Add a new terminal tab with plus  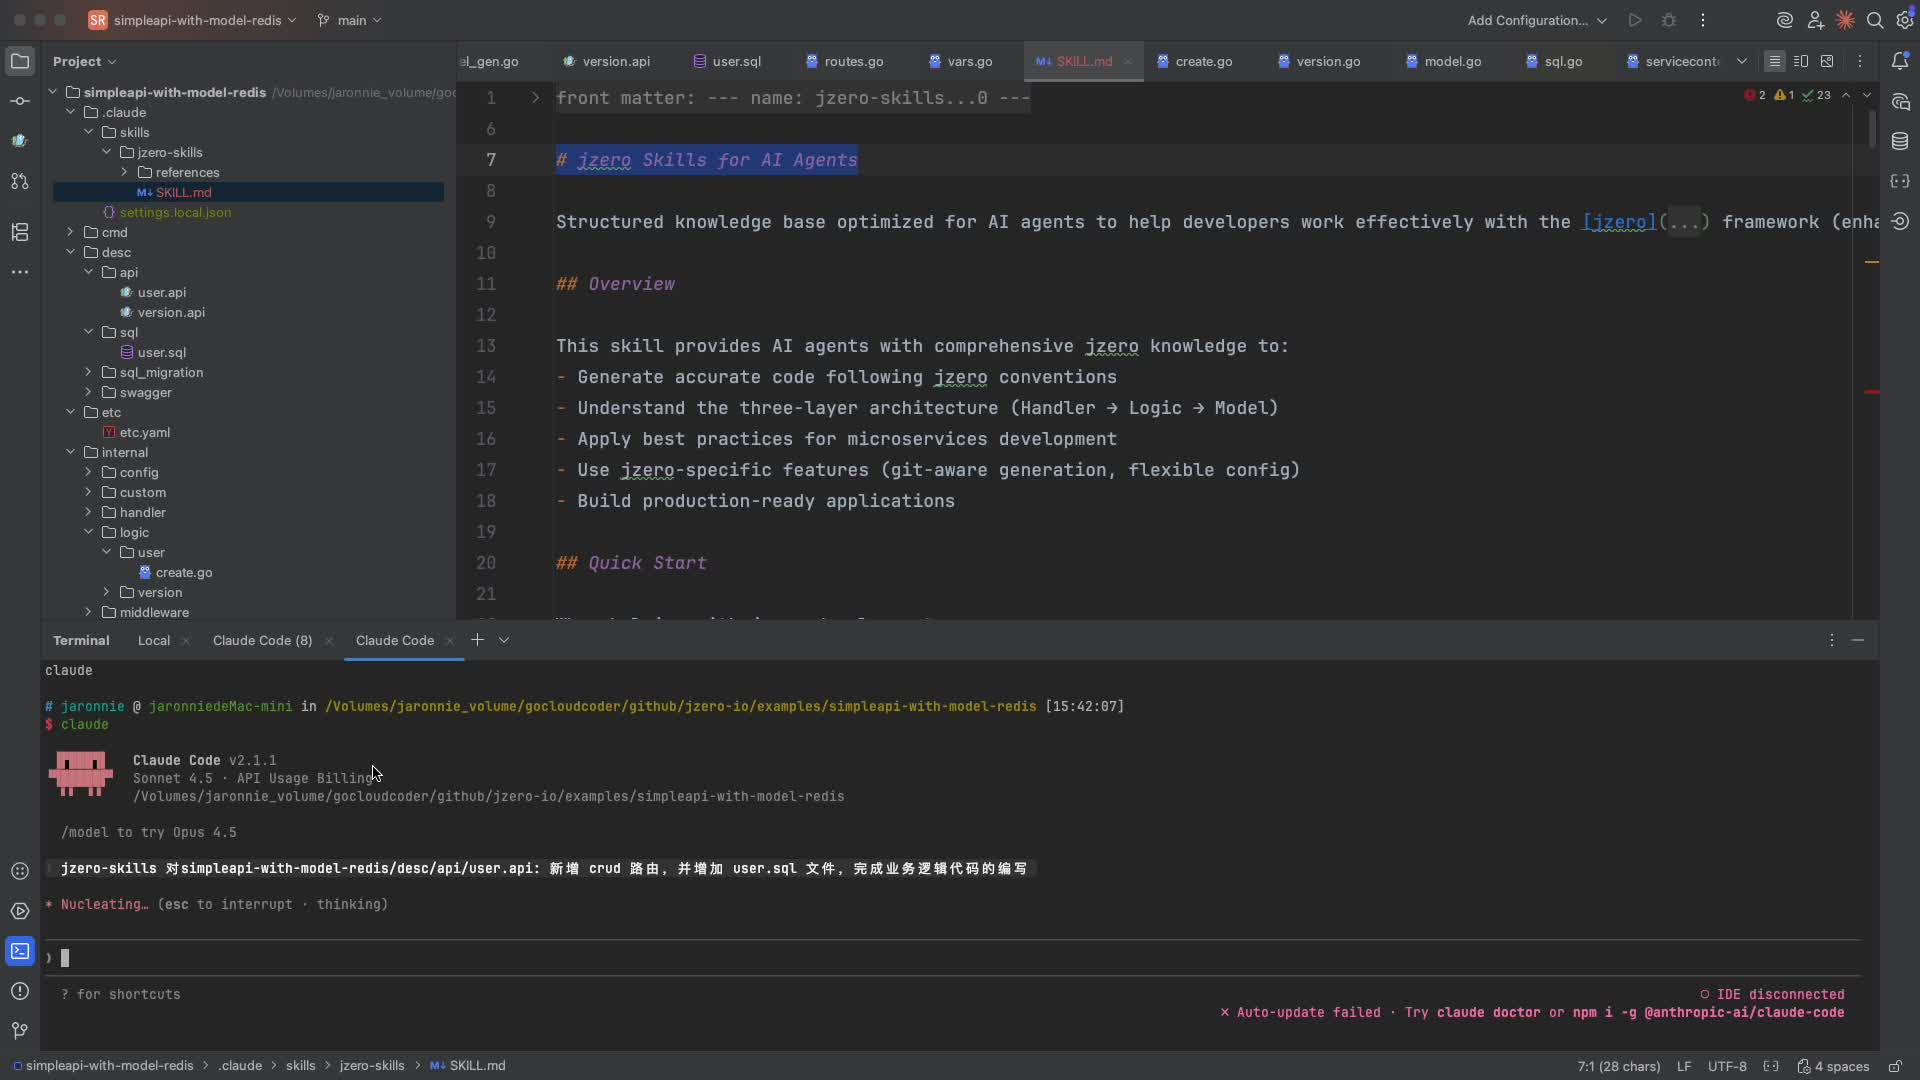coord(477,640)
